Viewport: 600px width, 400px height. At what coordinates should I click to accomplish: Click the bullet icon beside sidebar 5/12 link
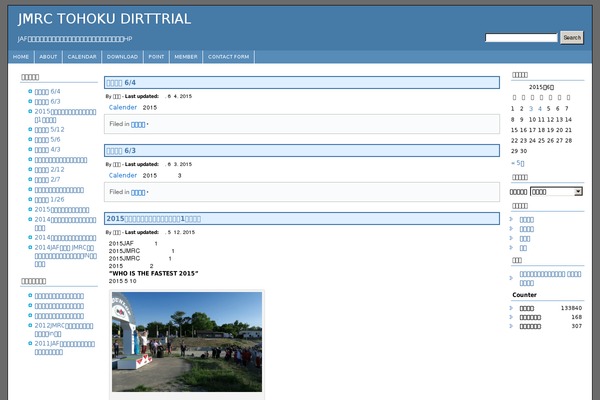coord(30,129)
